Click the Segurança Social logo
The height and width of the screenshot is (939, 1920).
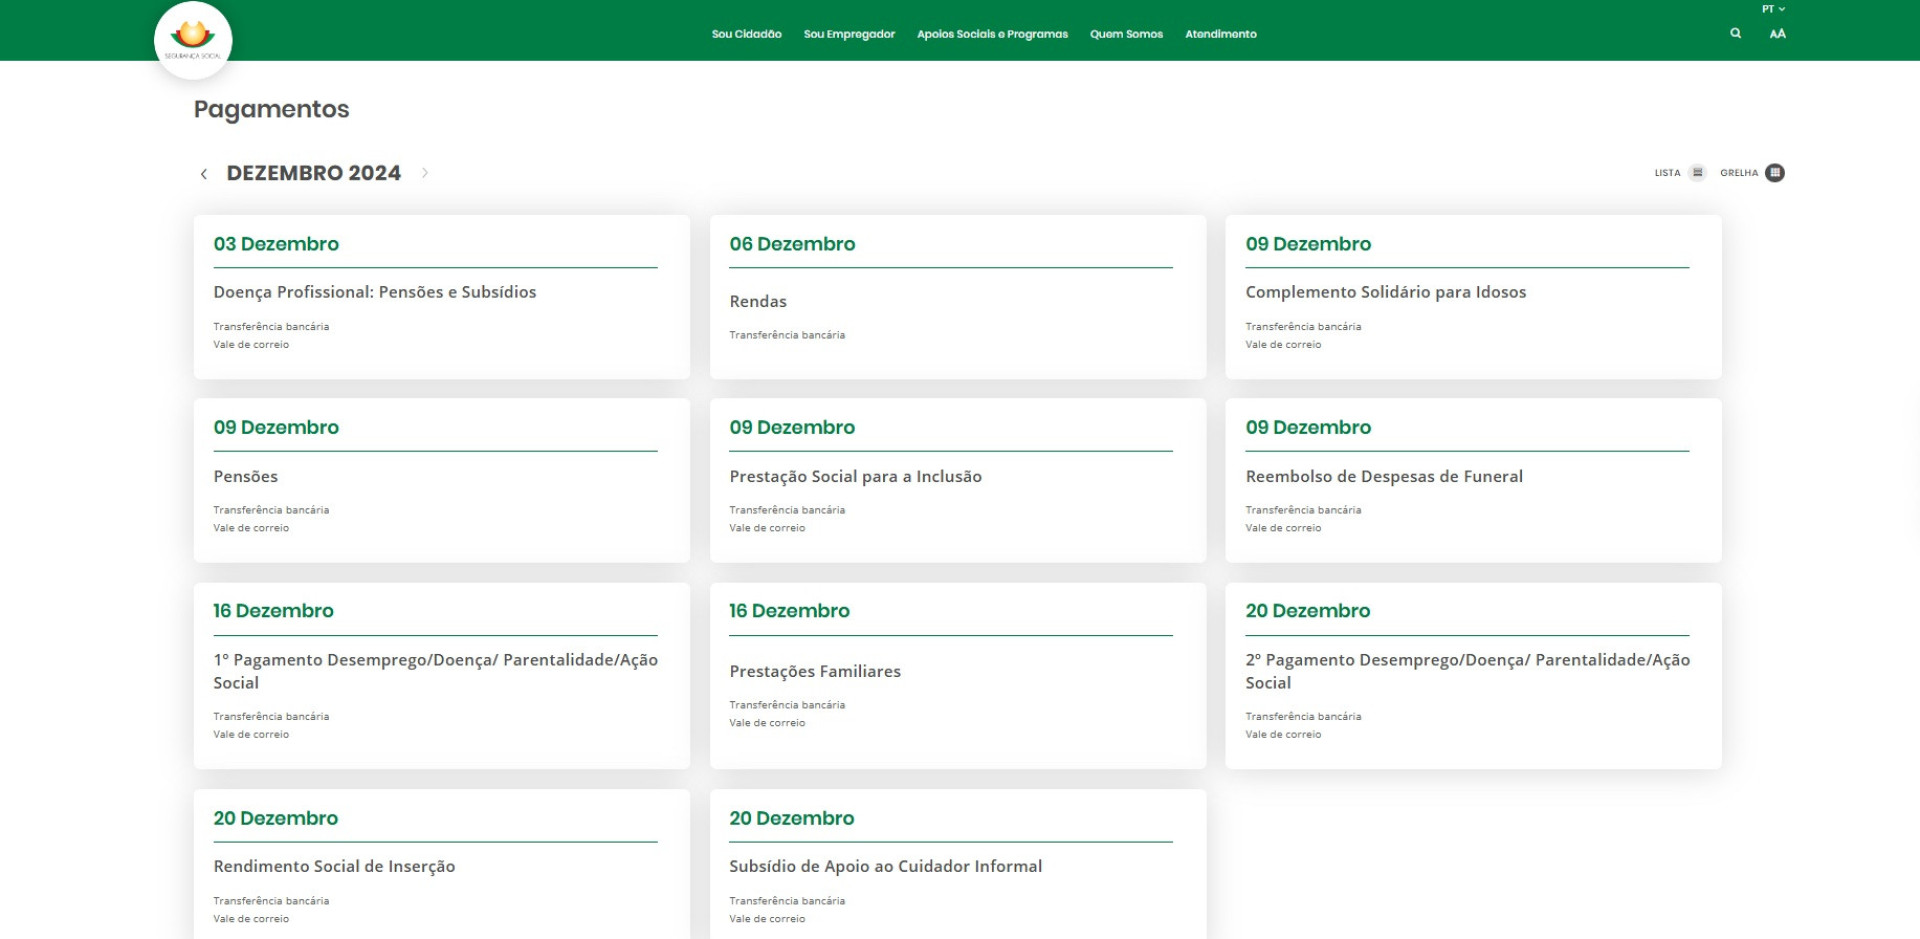193,40
